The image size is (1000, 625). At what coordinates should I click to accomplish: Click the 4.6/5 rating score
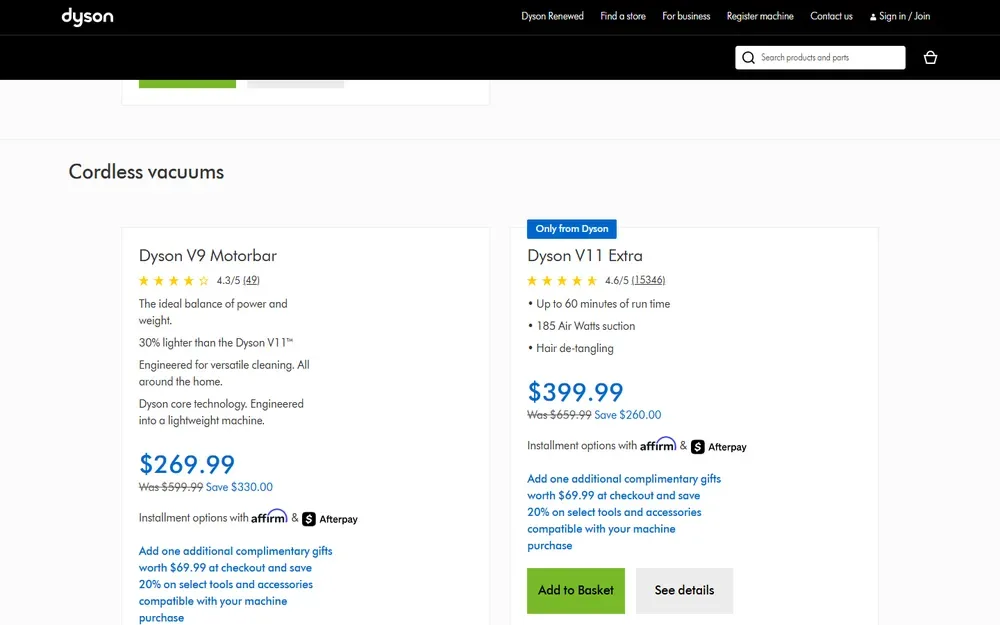coord(617,281)
